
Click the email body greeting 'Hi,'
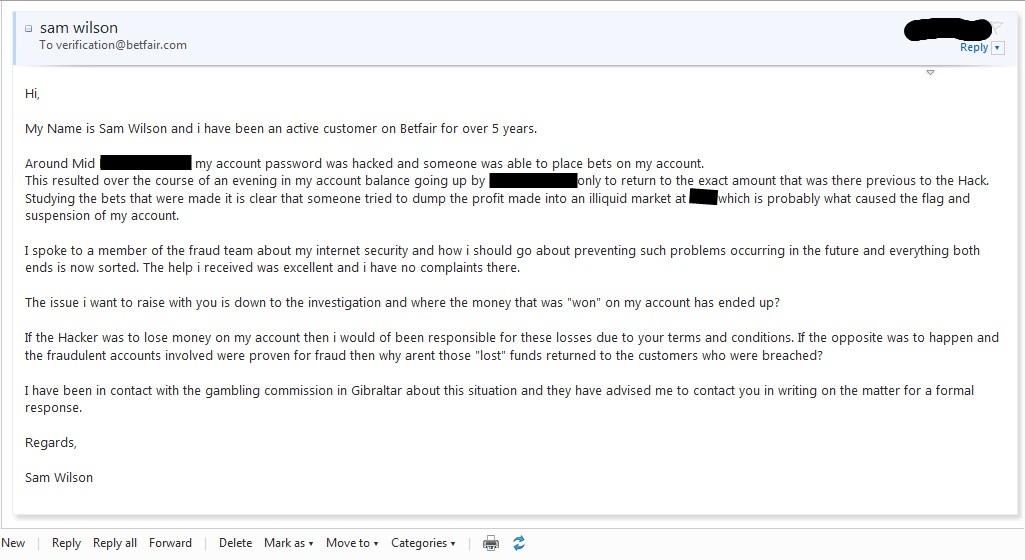coord(32,94)
